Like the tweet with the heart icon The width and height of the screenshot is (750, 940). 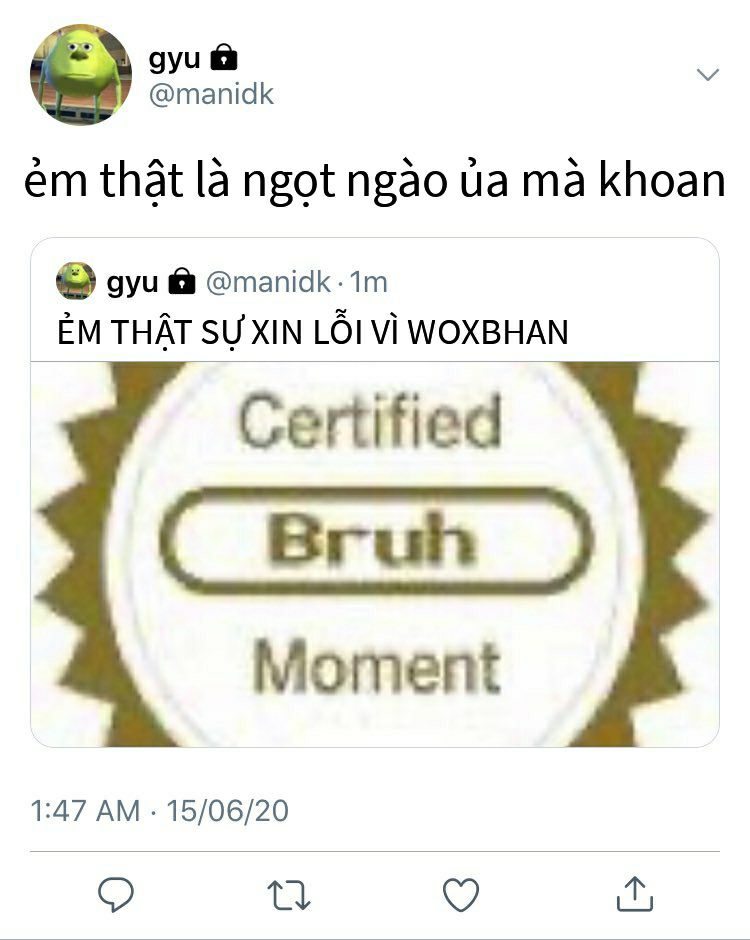coord(460,894)
